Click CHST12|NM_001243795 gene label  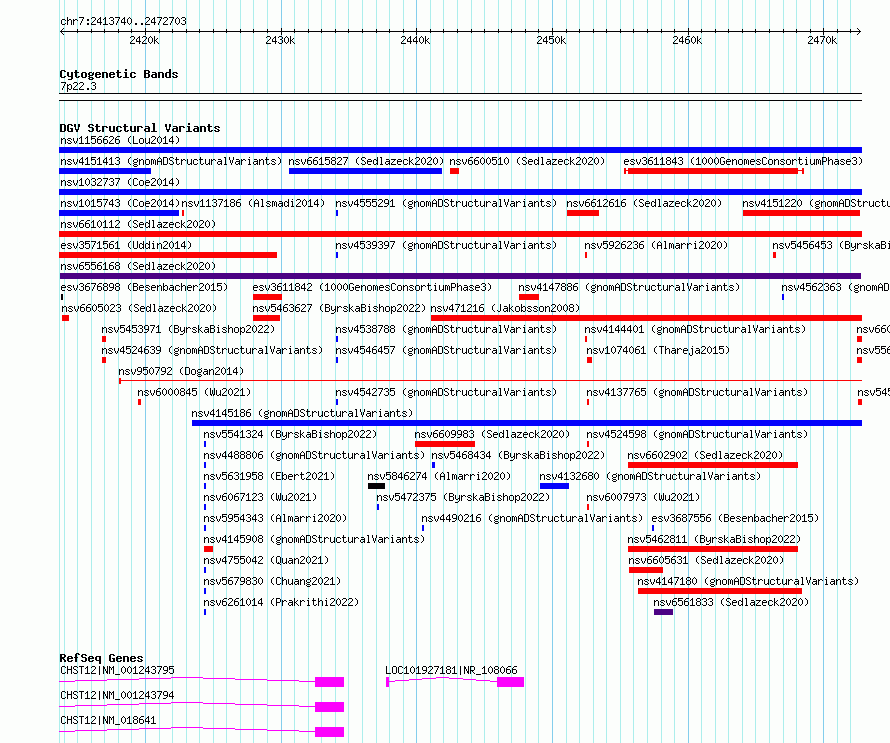117,670
